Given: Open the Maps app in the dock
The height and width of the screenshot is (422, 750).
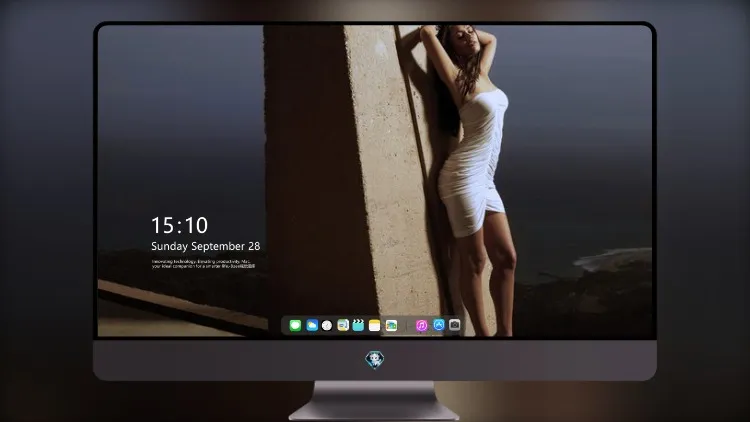Looking at the screenshot, I should (x=343, y=325).
